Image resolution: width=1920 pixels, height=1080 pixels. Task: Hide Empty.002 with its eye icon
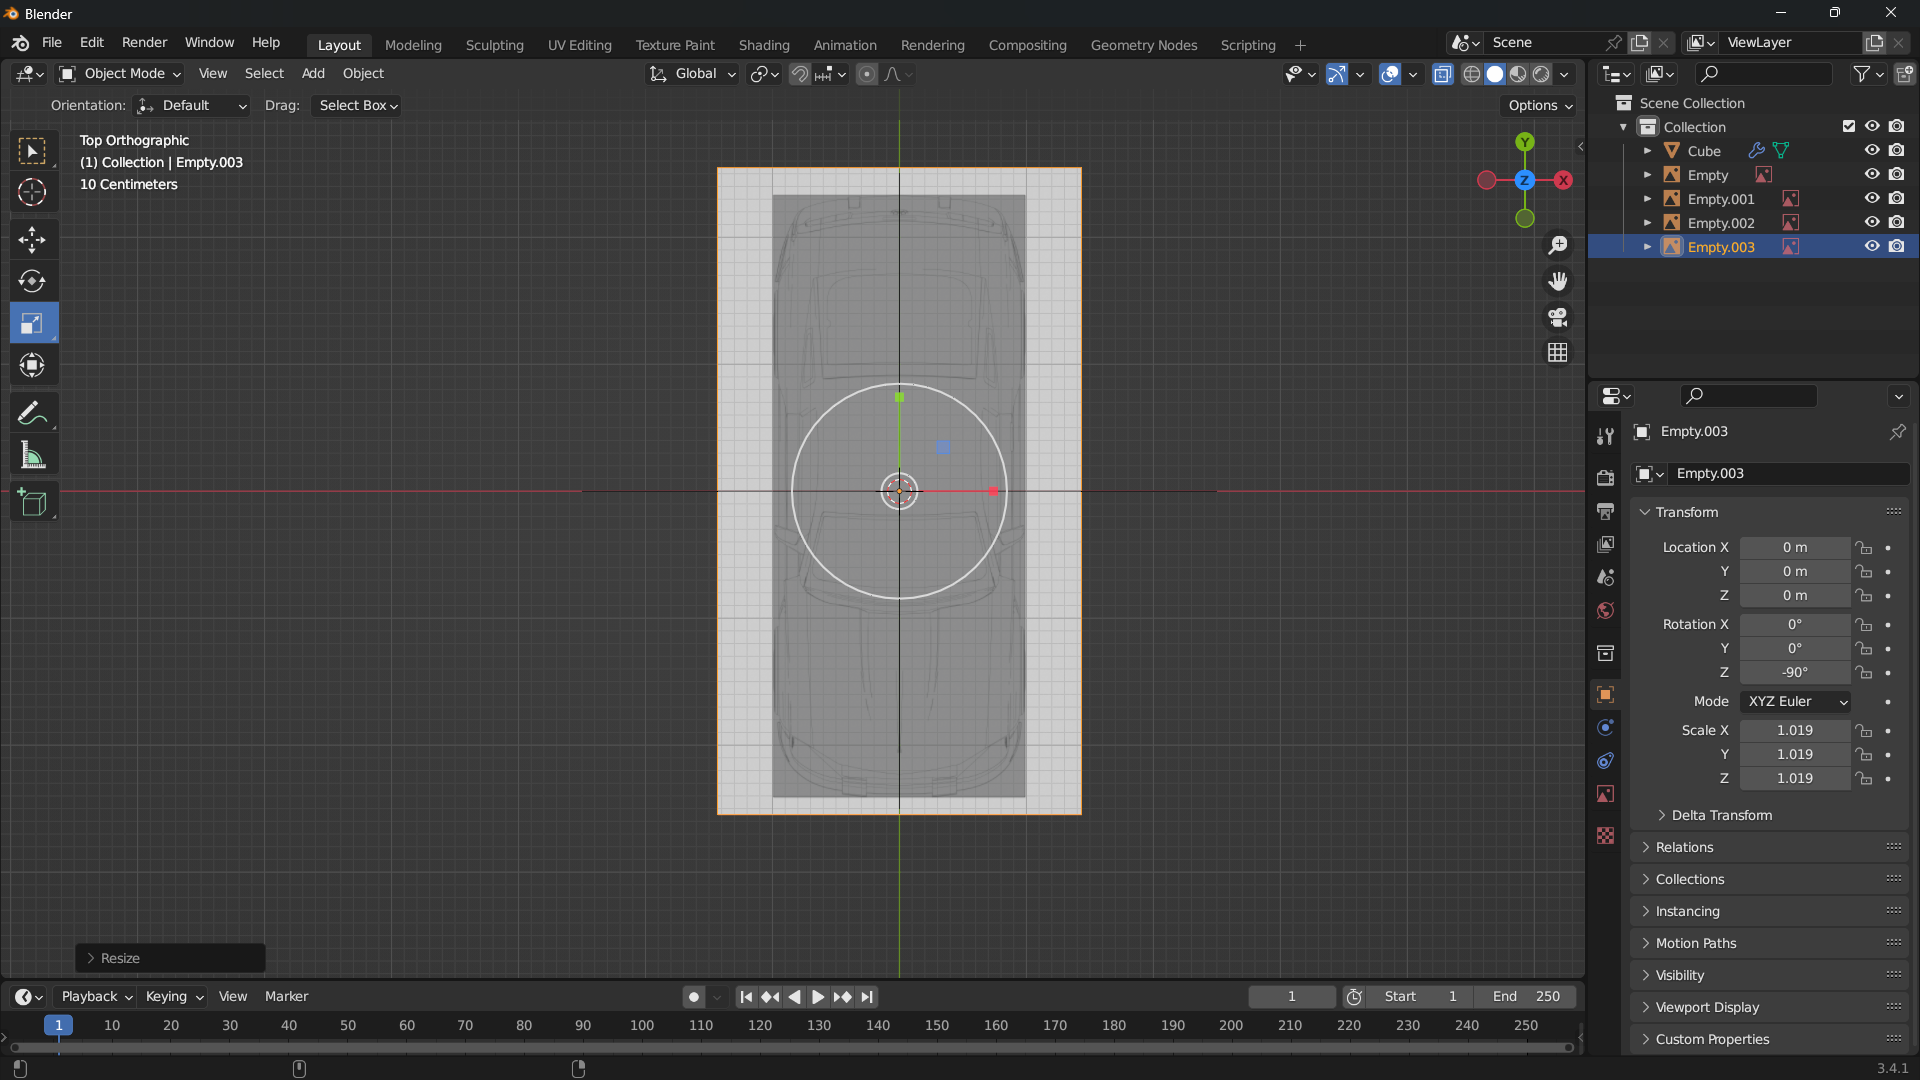(x=1872, y=222)
